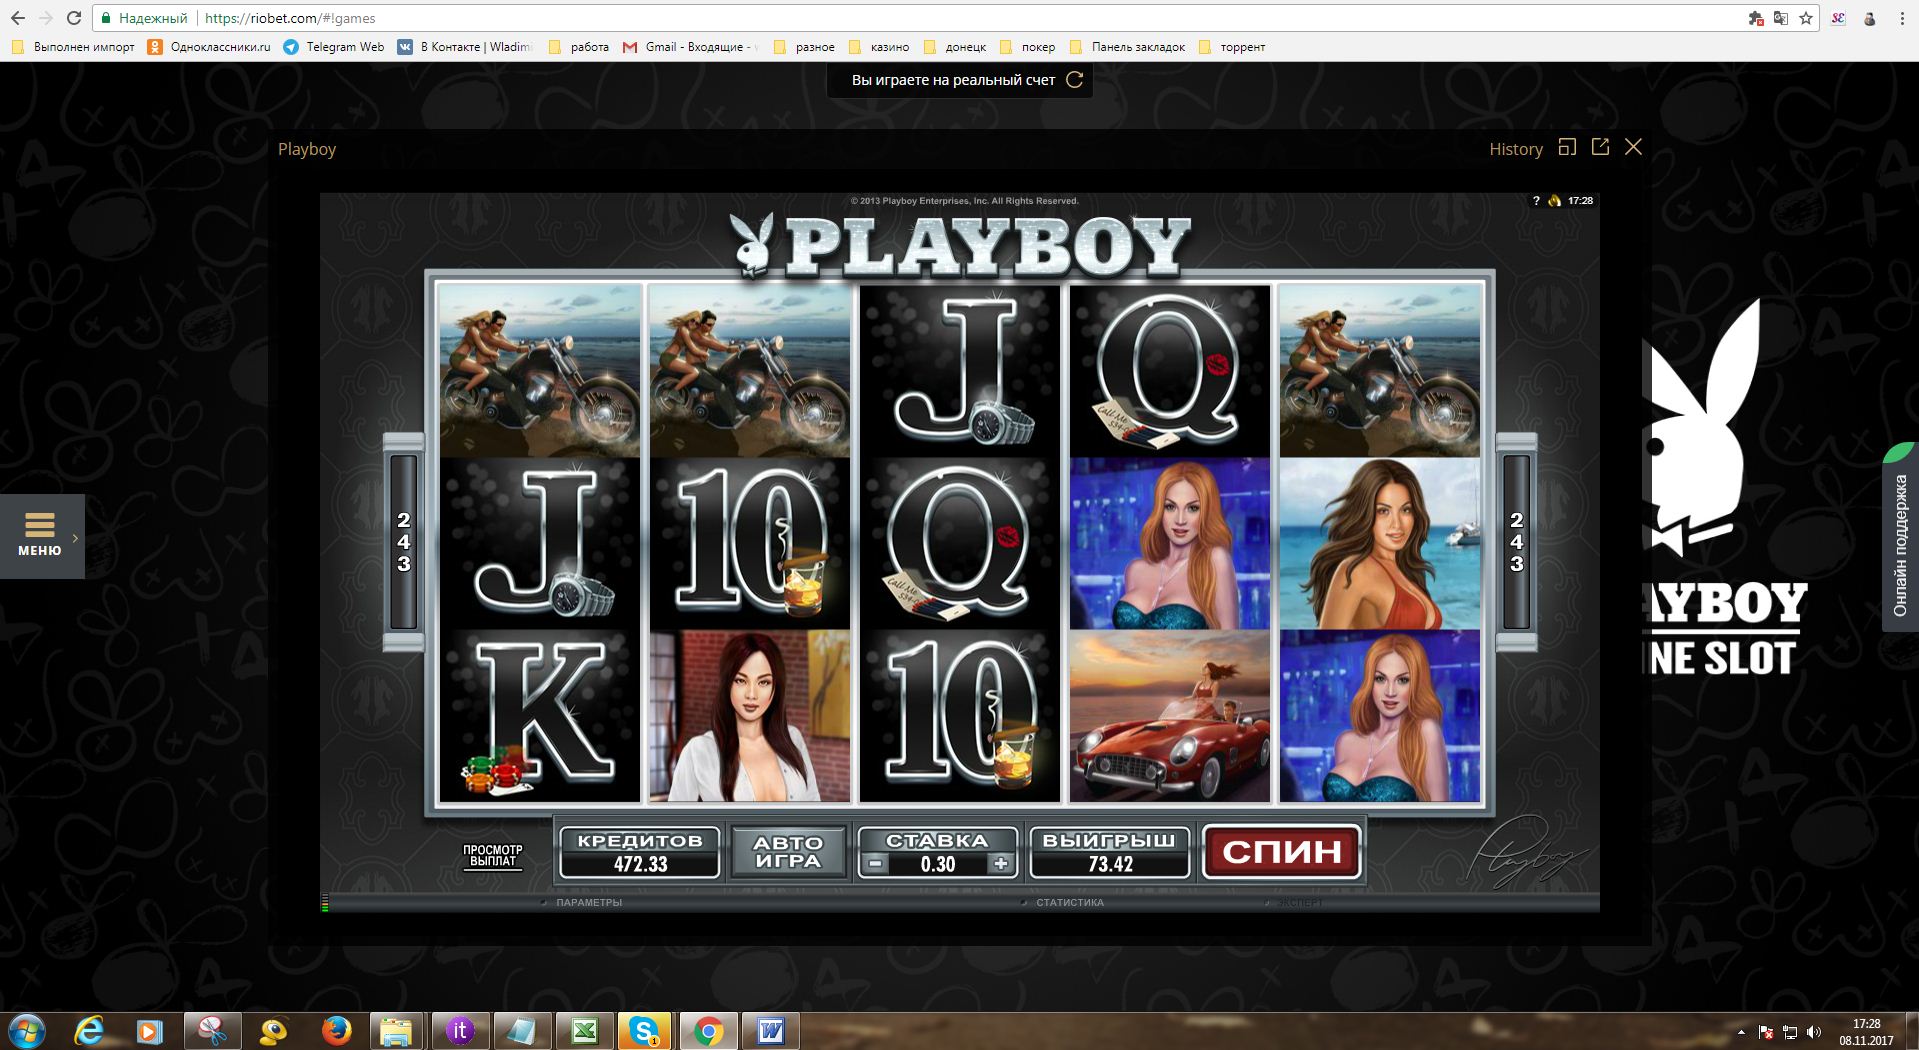Close the Playboy game panel

pyautogui.click(x=1634, y=147)
